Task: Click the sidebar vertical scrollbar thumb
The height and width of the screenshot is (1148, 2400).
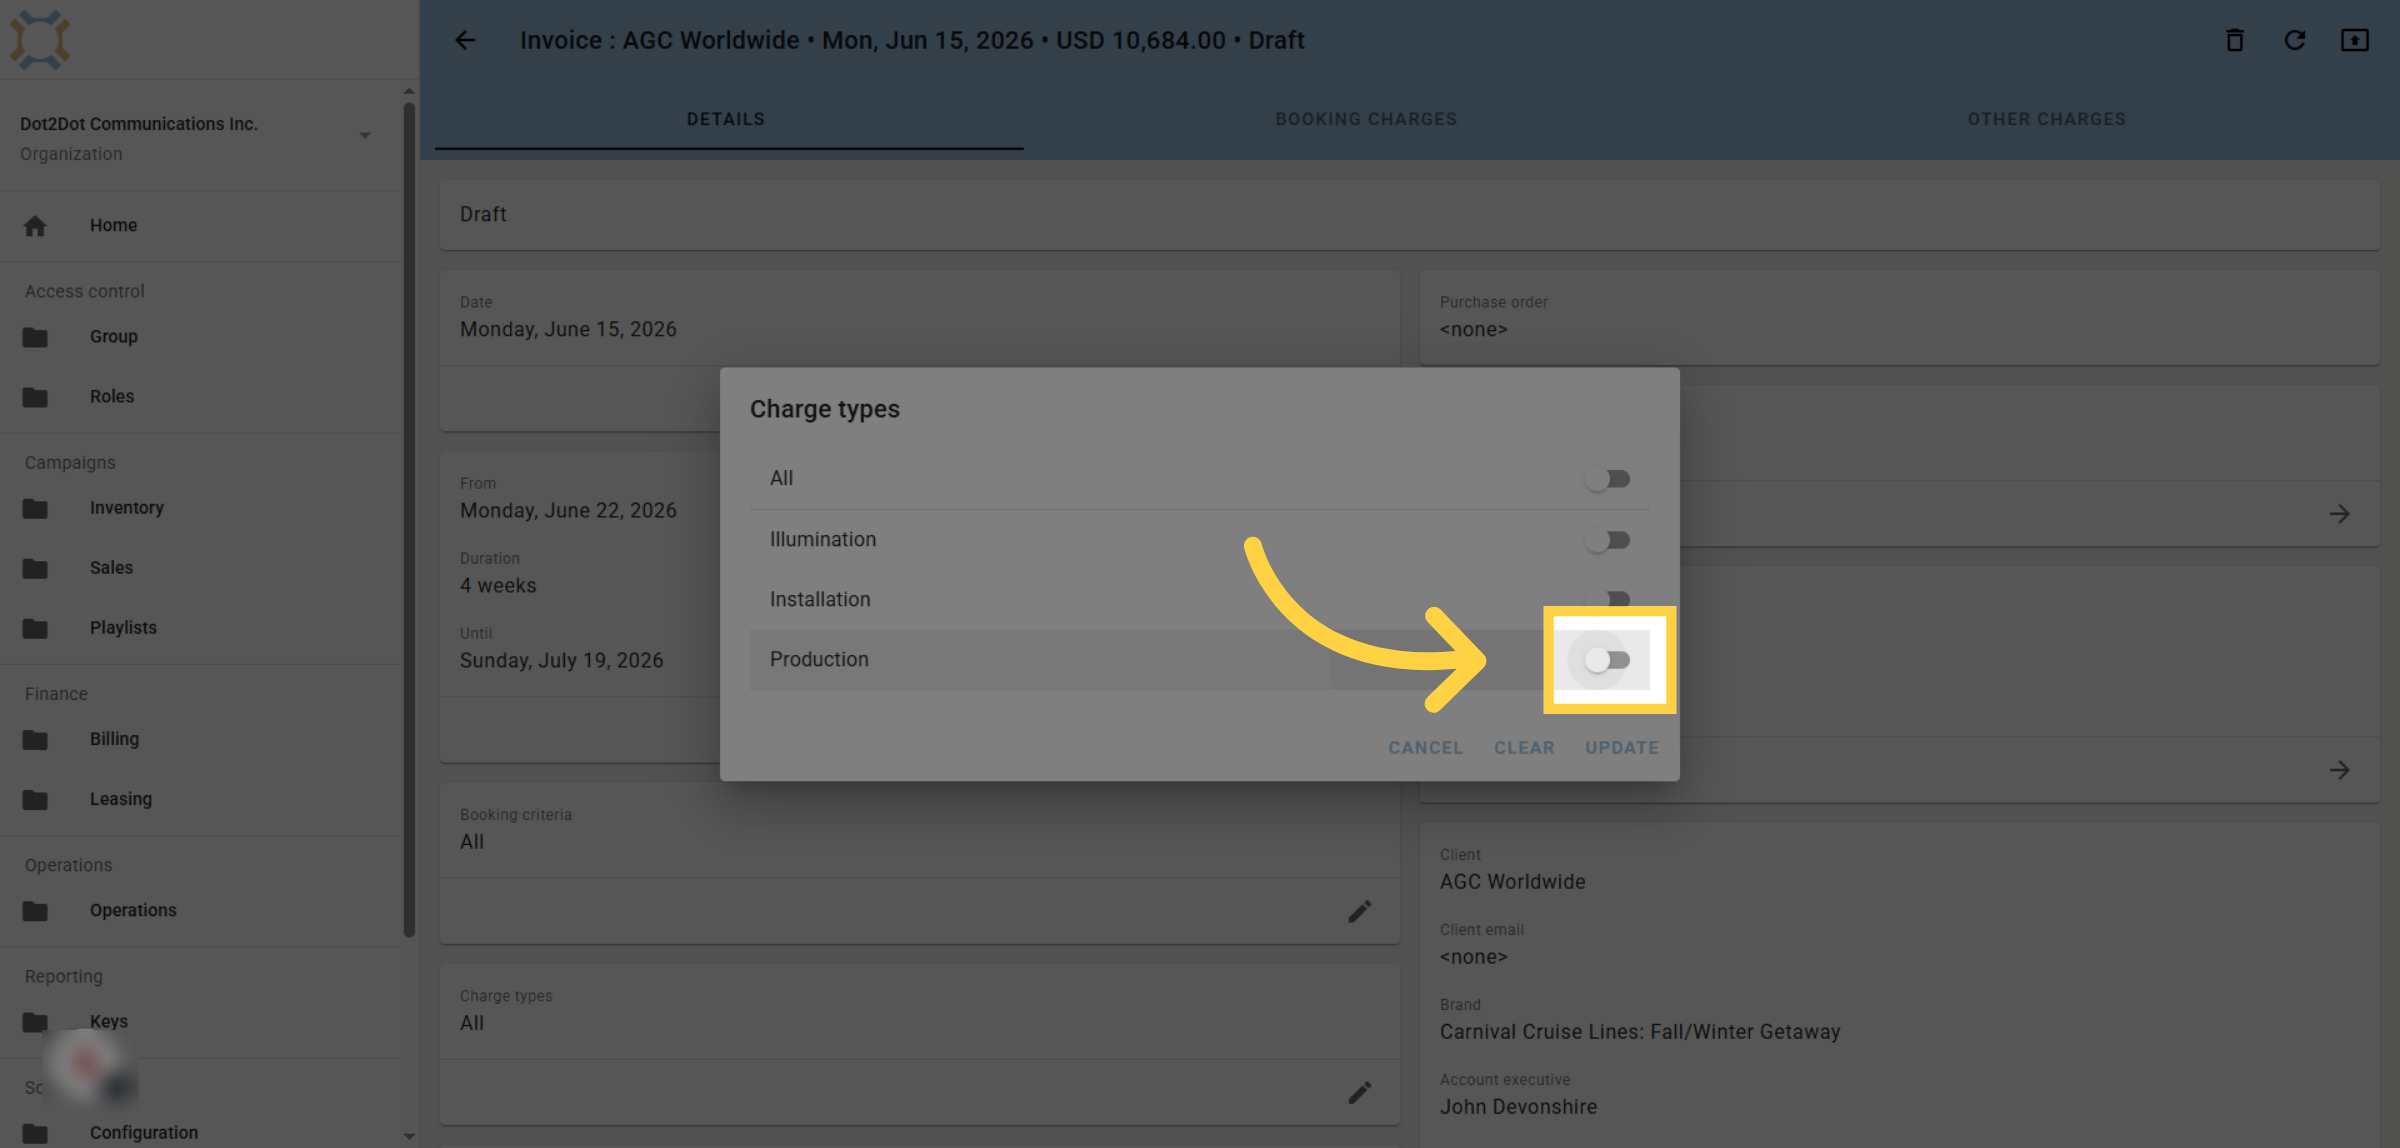Action: (x=409, y=519)
